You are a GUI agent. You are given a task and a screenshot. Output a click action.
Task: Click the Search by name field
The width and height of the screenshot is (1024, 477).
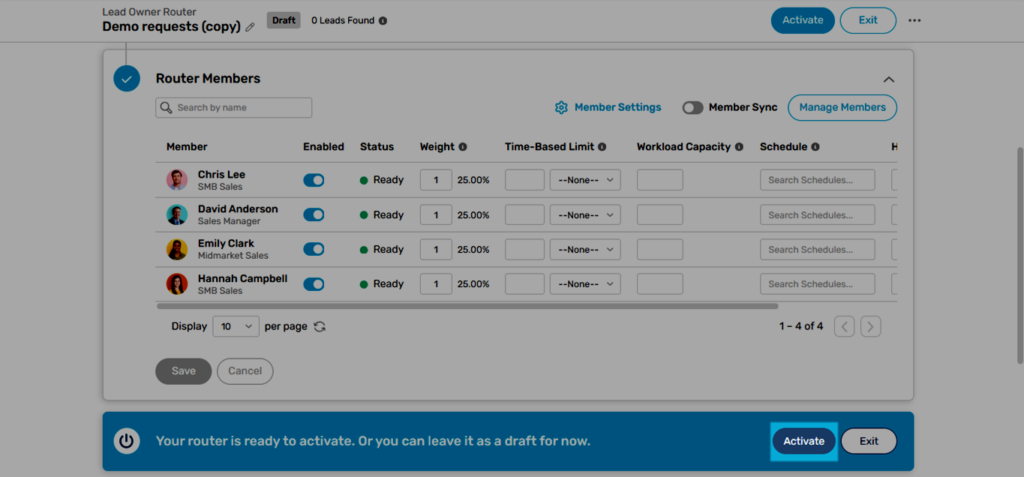[x=234, y=107]
